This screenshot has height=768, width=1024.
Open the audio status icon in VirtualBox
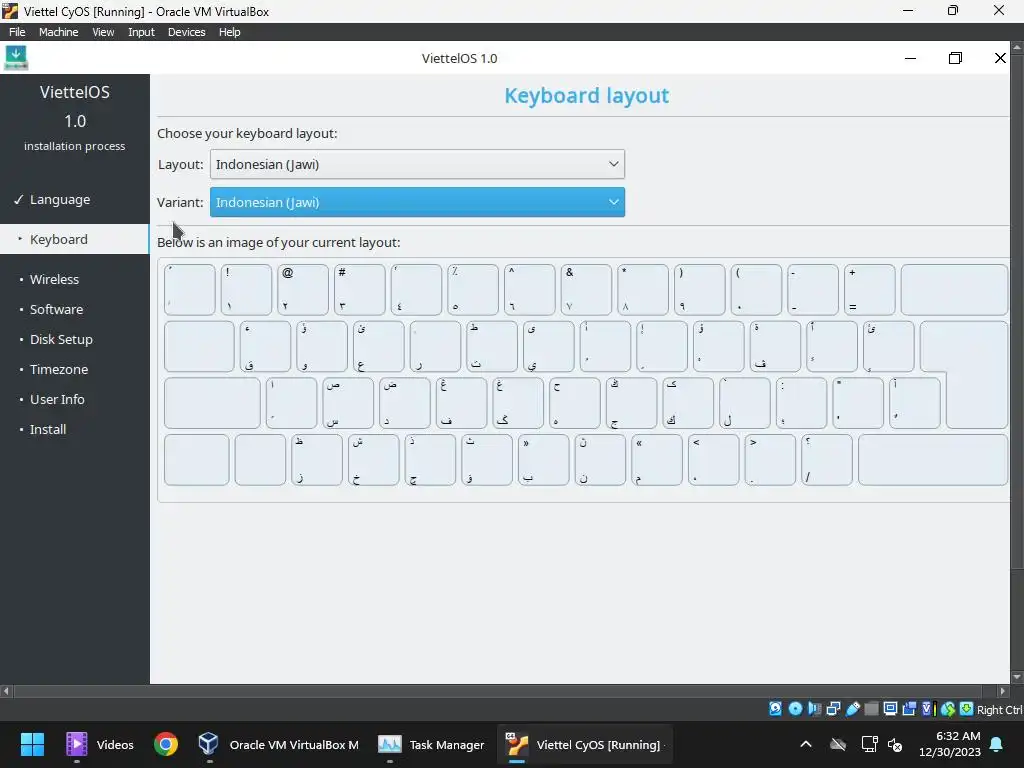814,709
